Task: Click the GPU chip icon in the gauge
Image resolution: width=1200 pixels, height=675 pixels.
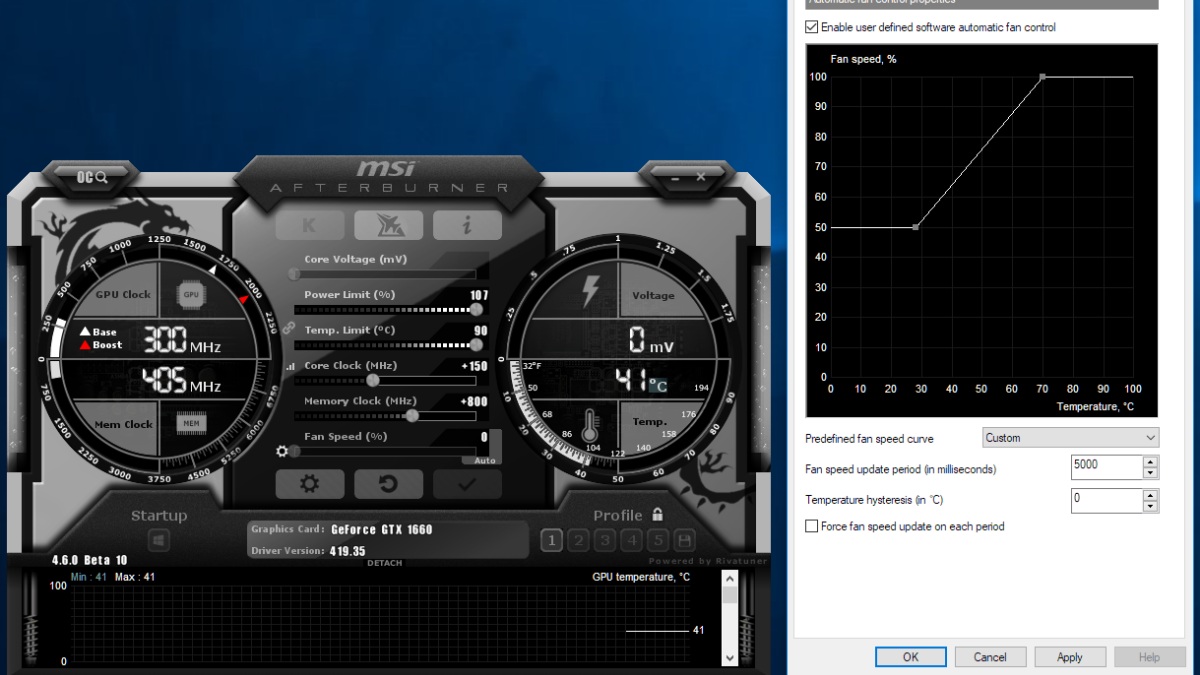Action: point(191,295)
